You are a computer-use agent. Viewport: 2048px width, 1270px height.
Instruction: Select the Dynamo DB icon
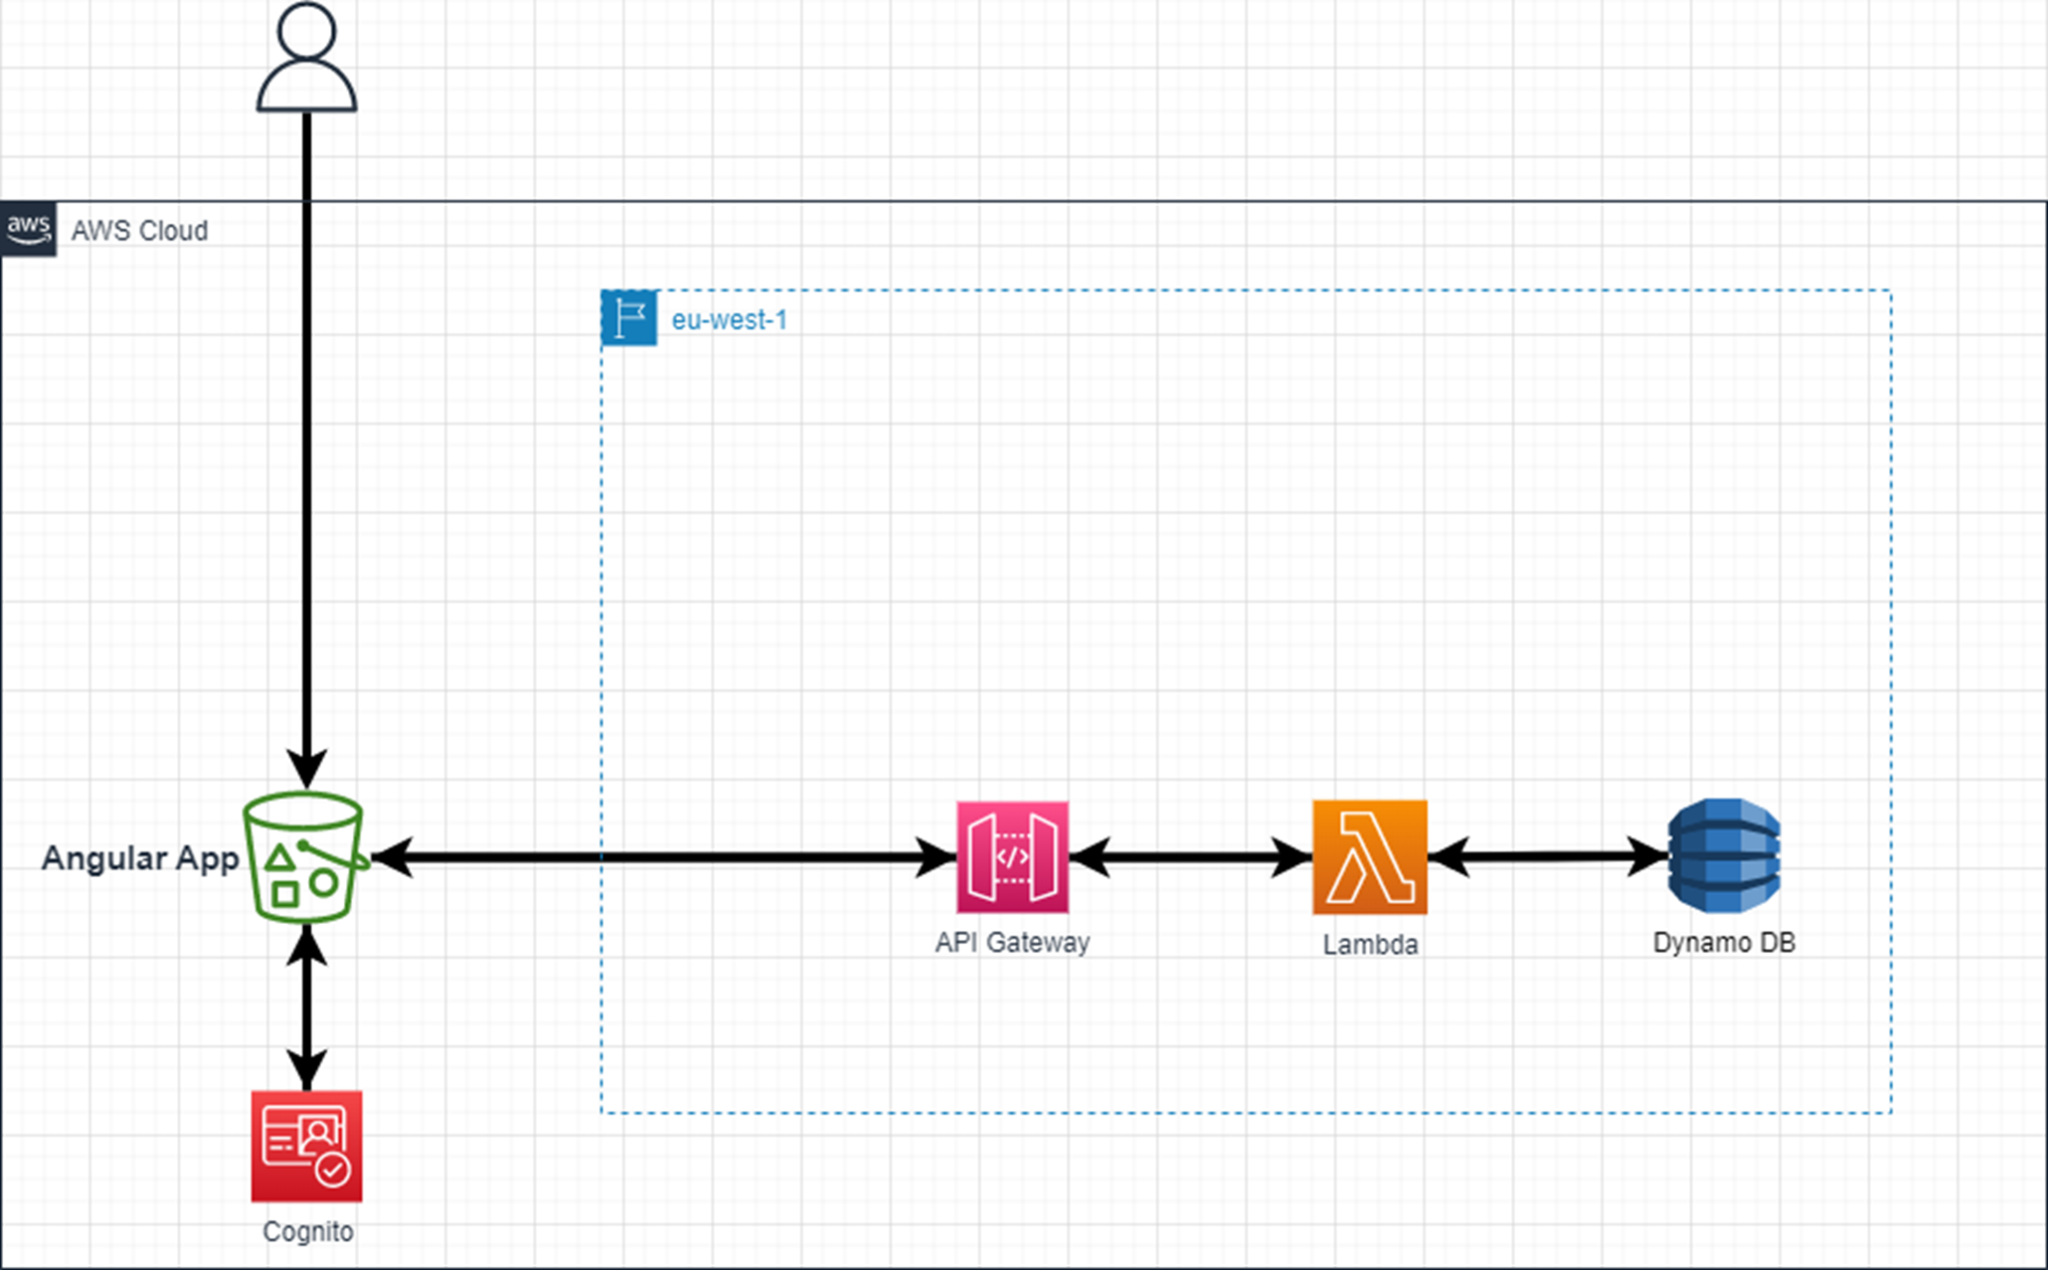pos(1723,855)
